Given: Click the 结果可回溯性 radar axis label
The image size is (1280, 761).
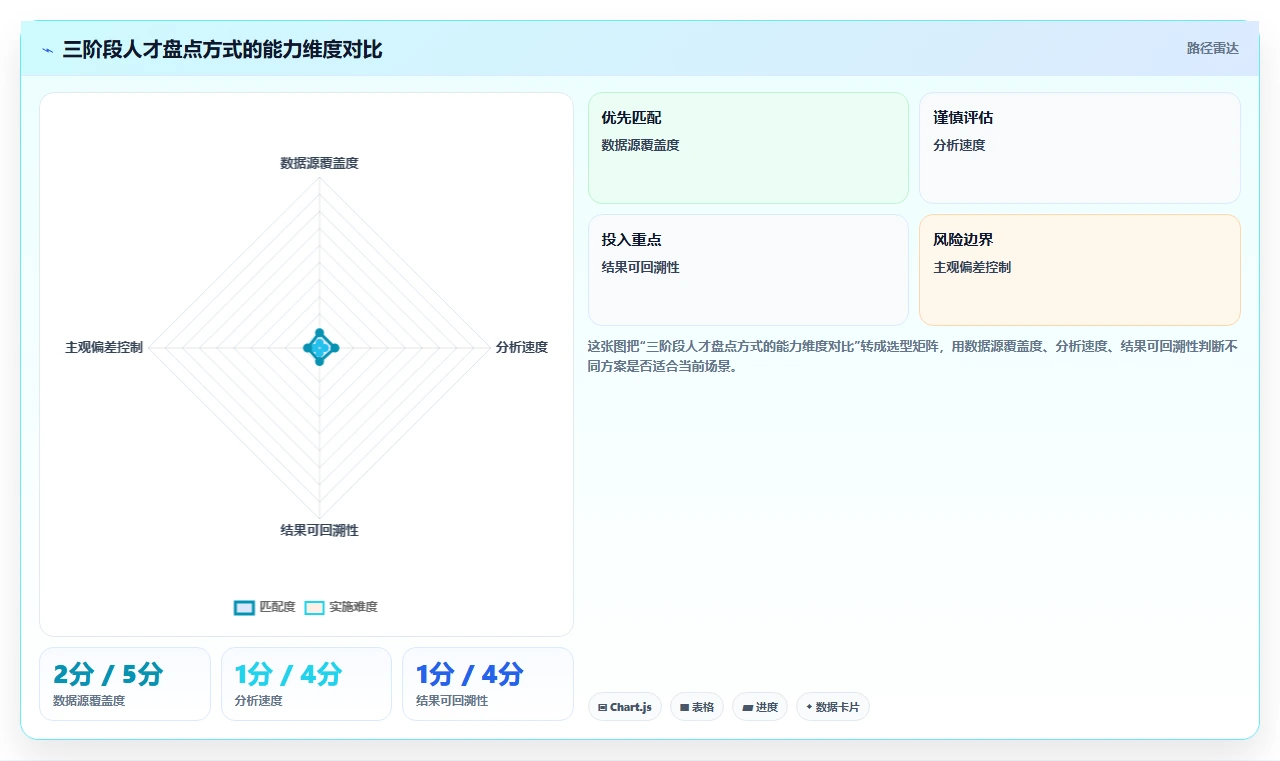Looking at the screenshot, I should [x=319, y=530].
